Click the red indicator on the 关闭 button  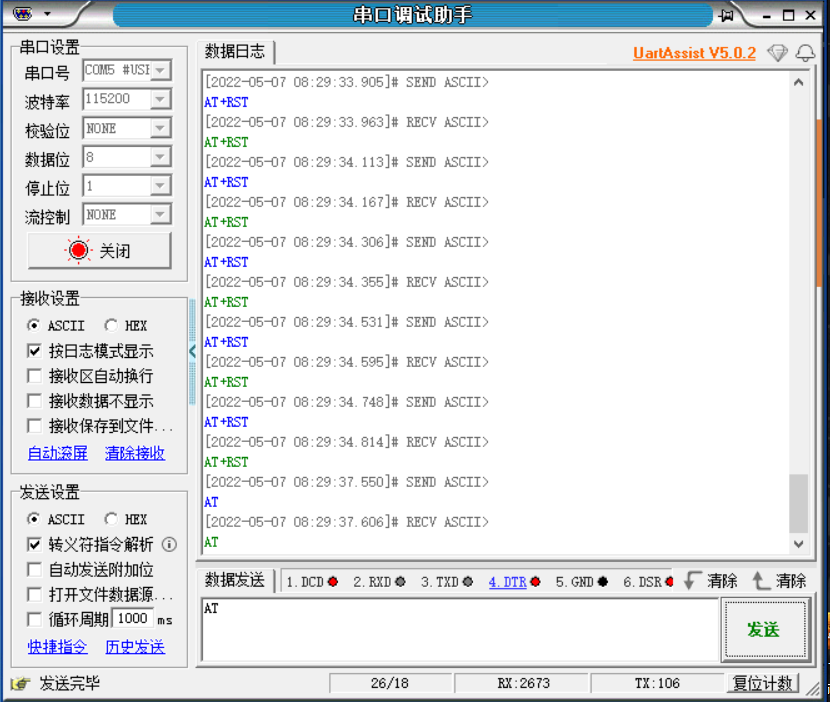click(x=78, y=250)
